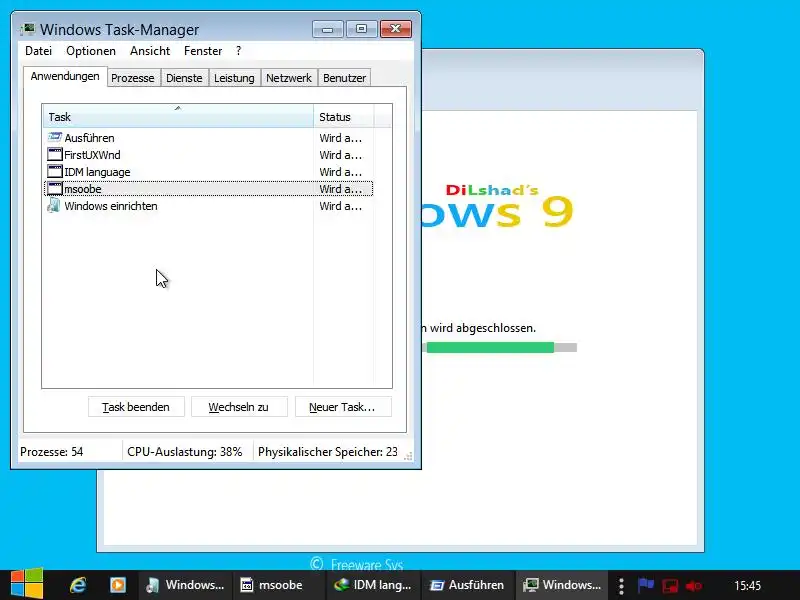Click the Ausführen task icon
The image size is (800, 600).
55,137
